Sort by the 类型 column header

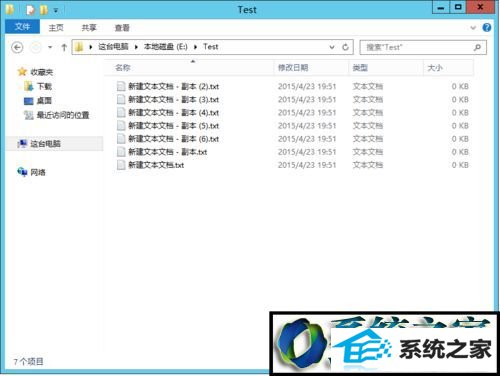point(386,68)
